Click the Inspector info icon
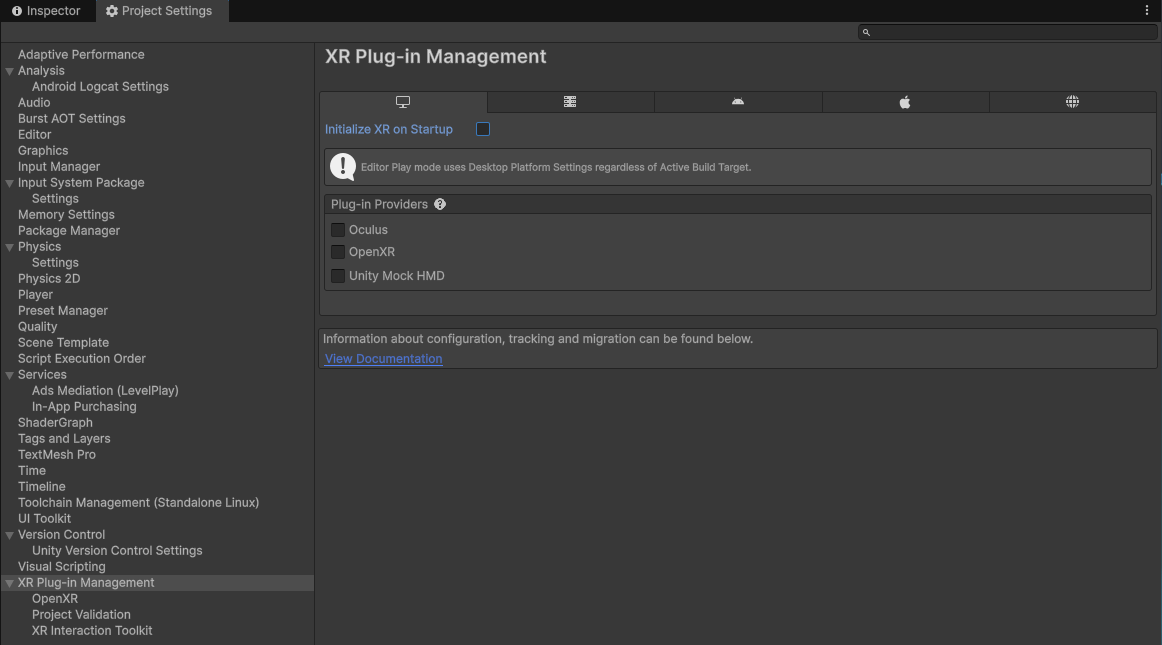1162x645 pixels. coord(16,11)
